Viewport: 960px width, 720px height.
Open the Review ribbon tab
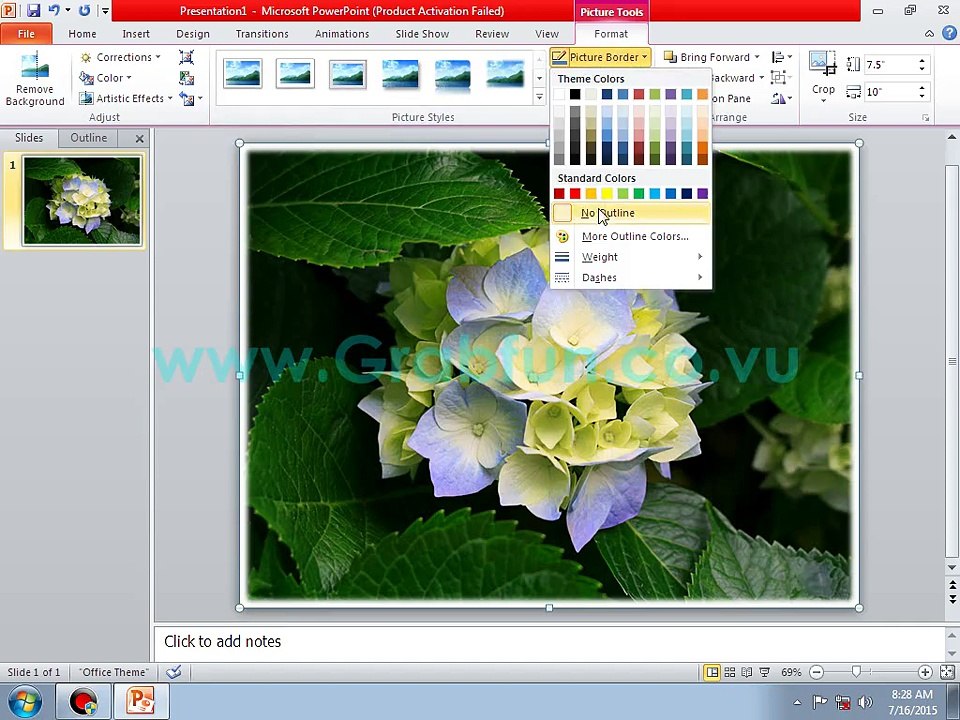(x=492, y=34)
